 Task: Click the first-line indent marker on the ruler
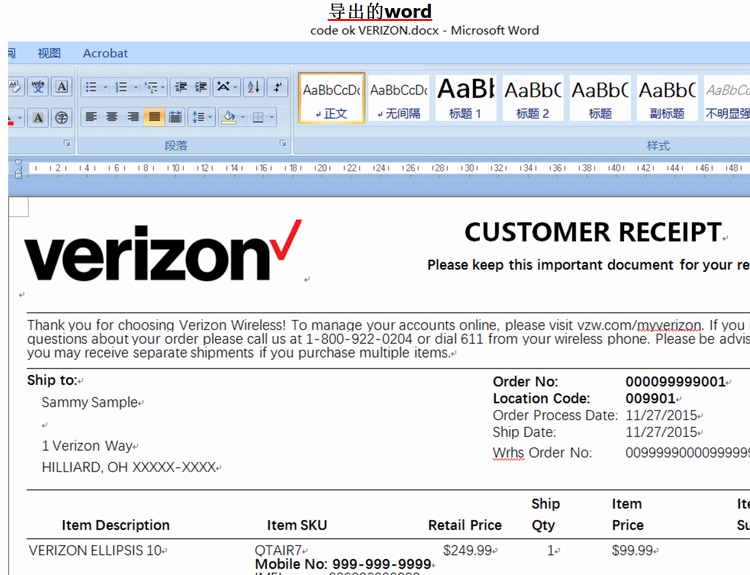18,163
